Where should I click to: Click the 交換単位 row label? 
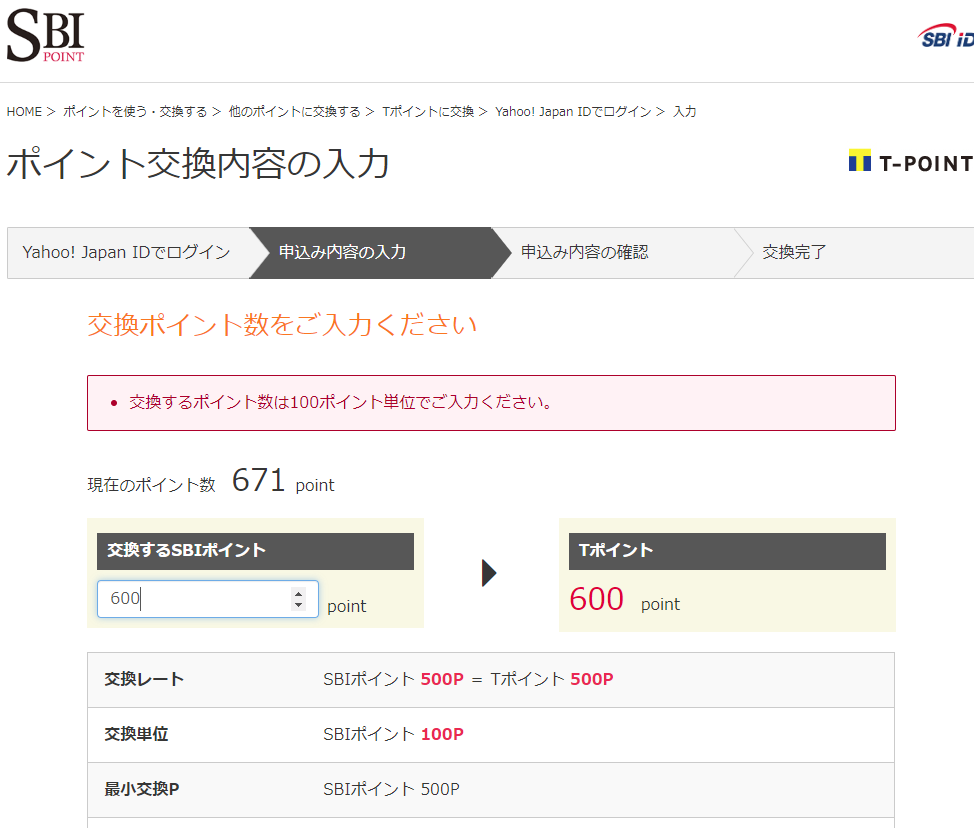(x=136, y=734)
